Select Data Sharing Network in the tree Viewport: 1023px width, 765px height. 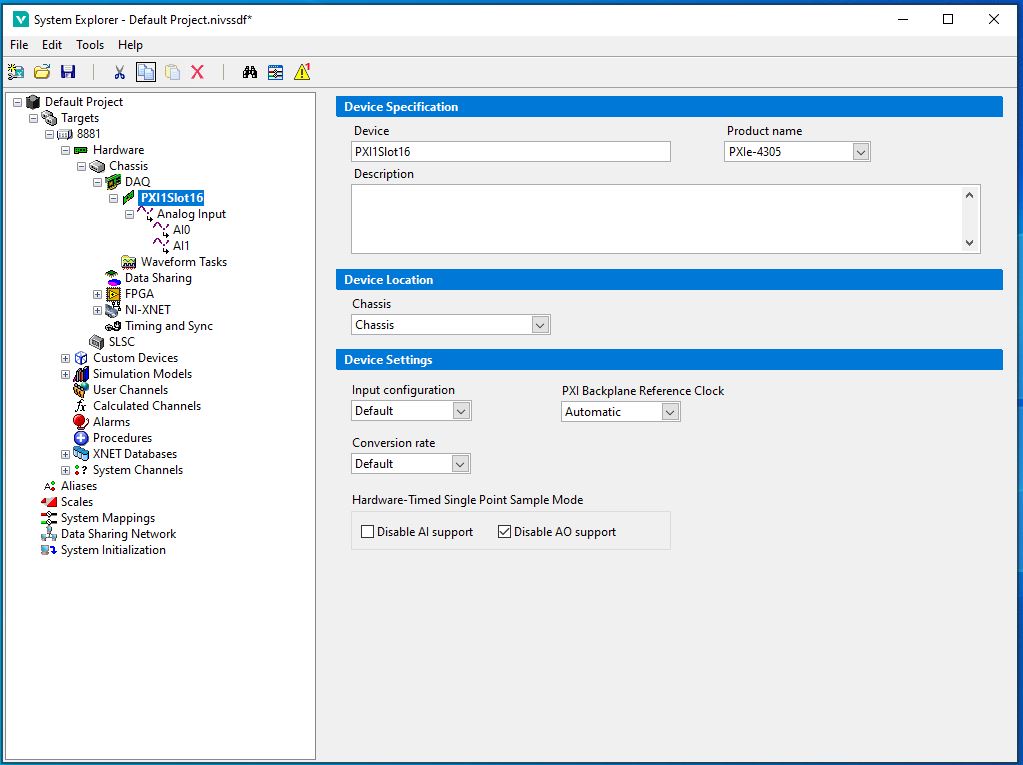[x=119, y=534]
